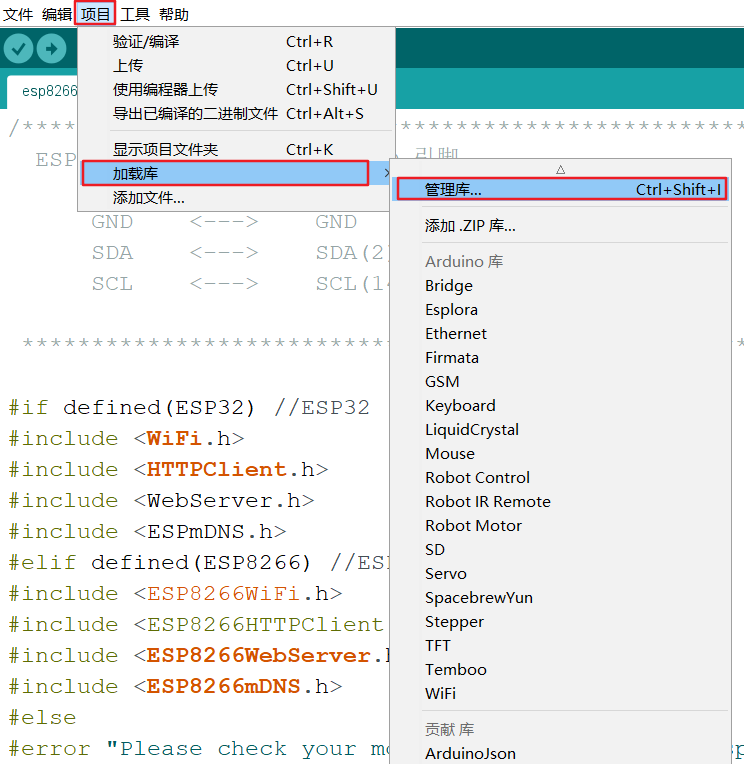Open the 项目 menu
The width and height of the screenshot is (744, 764).
point(95,14)
